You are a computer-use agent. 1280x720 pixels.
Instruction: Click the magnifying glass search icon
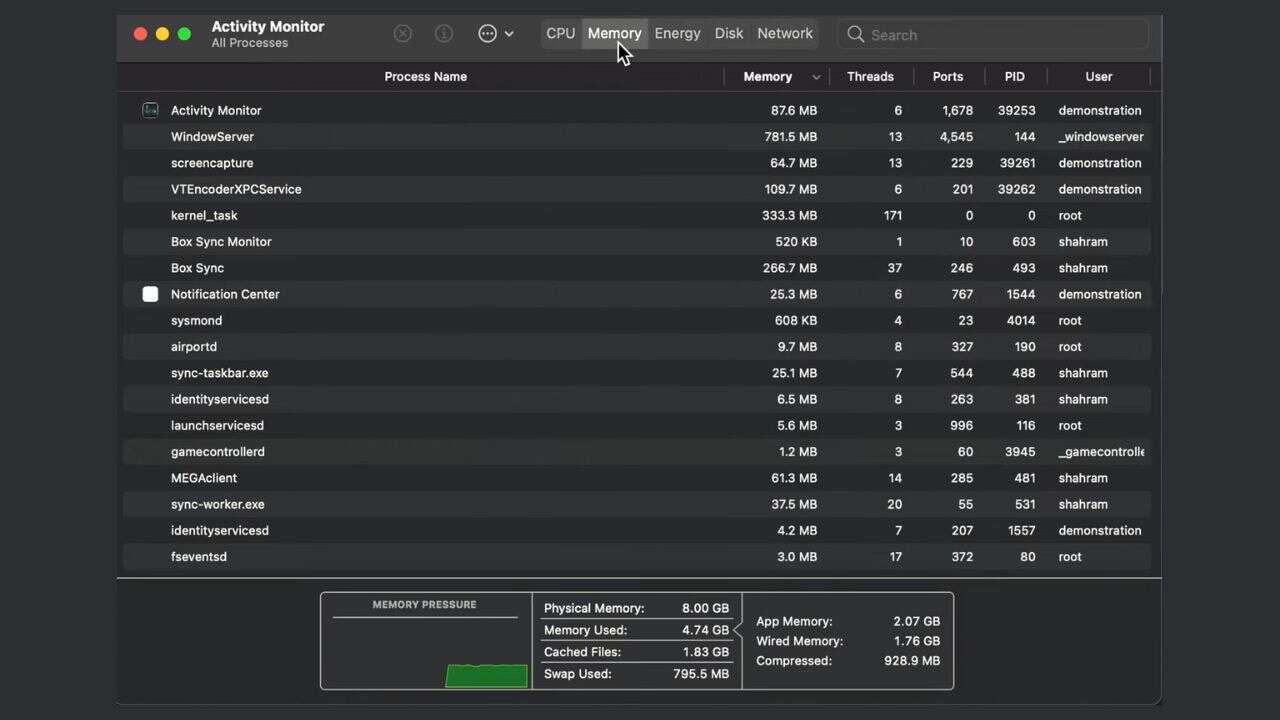[855, 34]
